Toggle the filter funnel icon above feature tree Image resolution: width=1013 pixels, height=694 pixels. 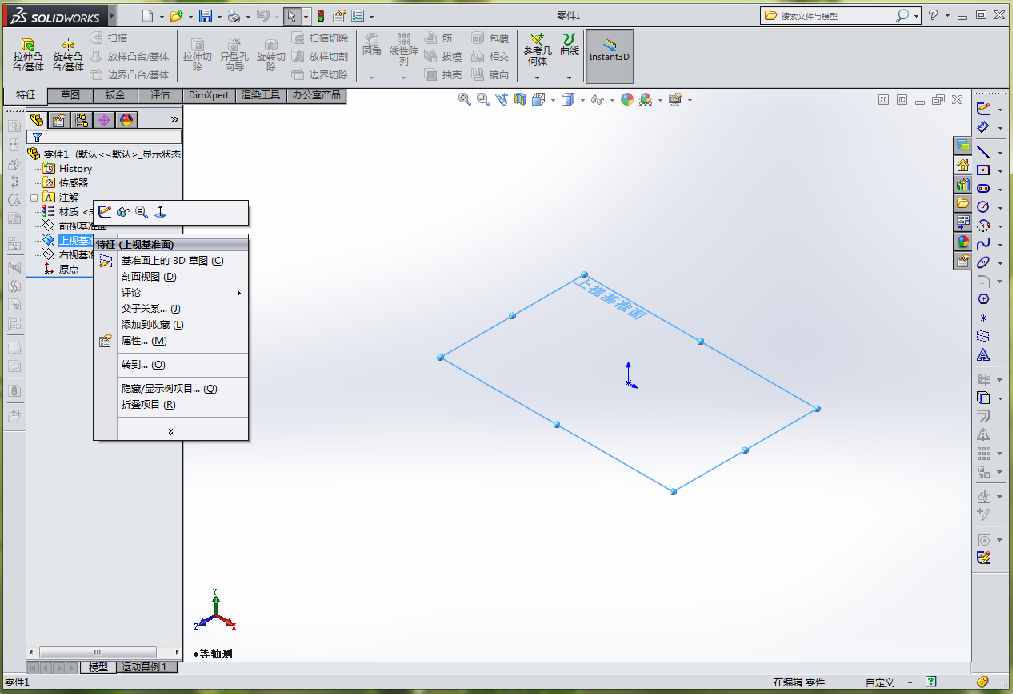37,137
